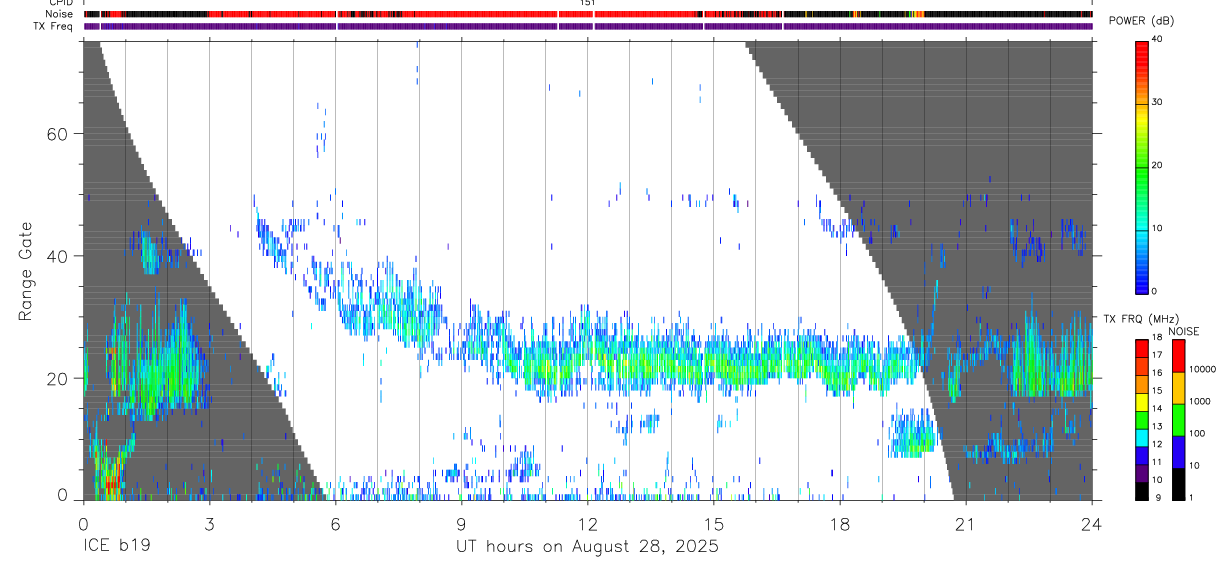1228x567 pixels.
Task: Pick the purple segment in the TX FRQ legend
Action: 1142,471
